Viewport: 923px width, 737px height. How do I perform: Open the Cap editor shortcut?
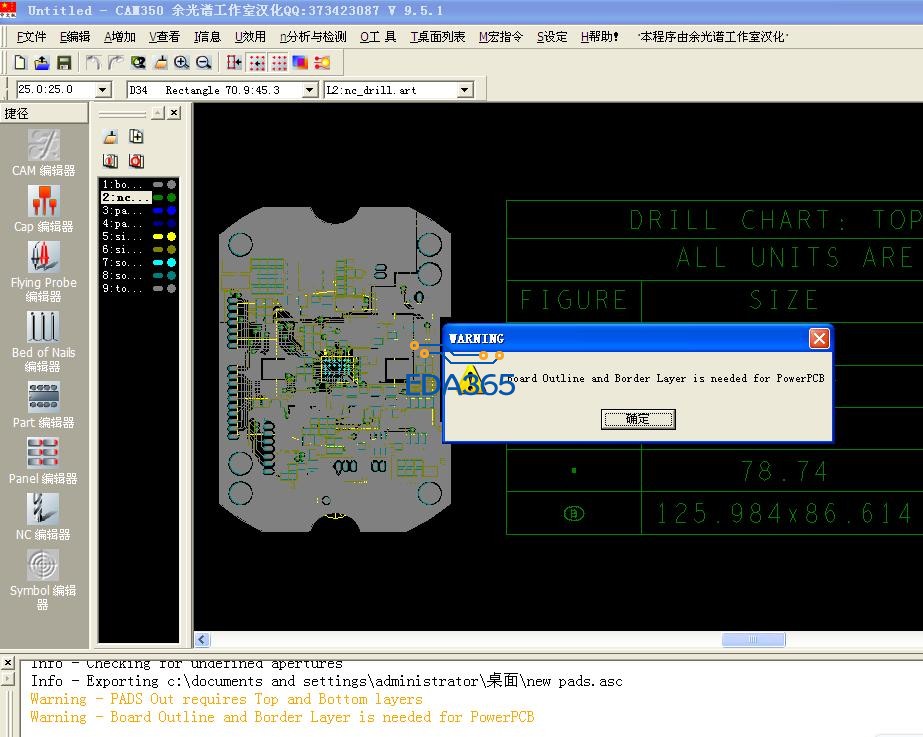click(x=44, y=209)
